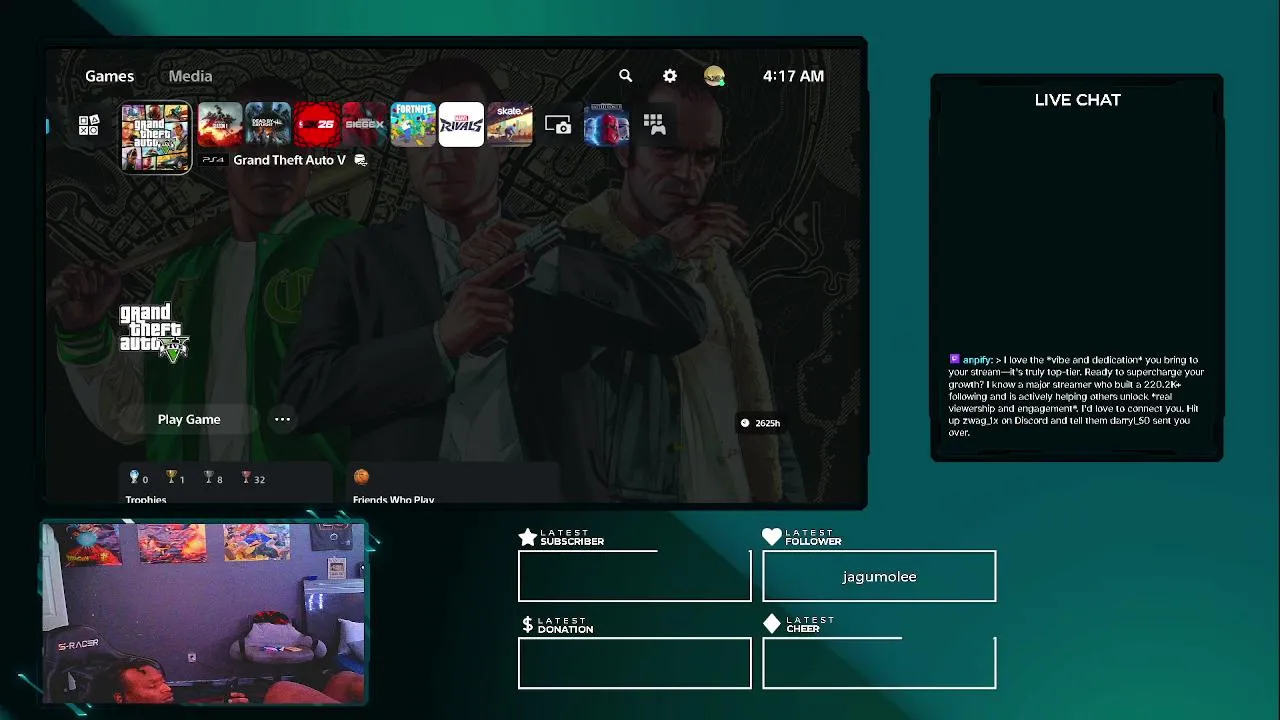This screenshot has width=1280, height=720.
Task: Click the heart icon beside Latest Follower
Action: pos(772,537)
